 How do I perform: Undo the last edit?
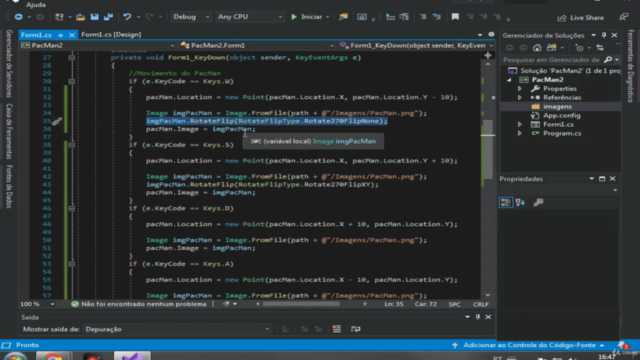(127, 17)
